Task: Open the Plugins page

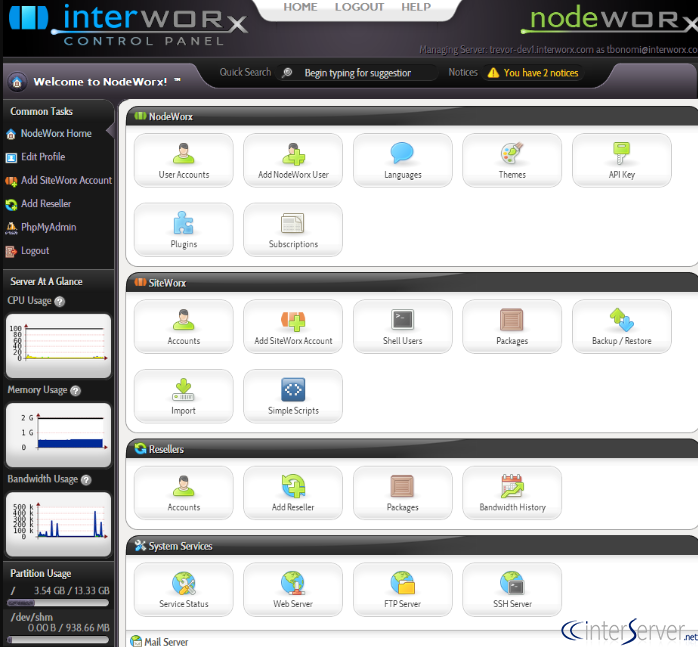Action: click(183, 230)
